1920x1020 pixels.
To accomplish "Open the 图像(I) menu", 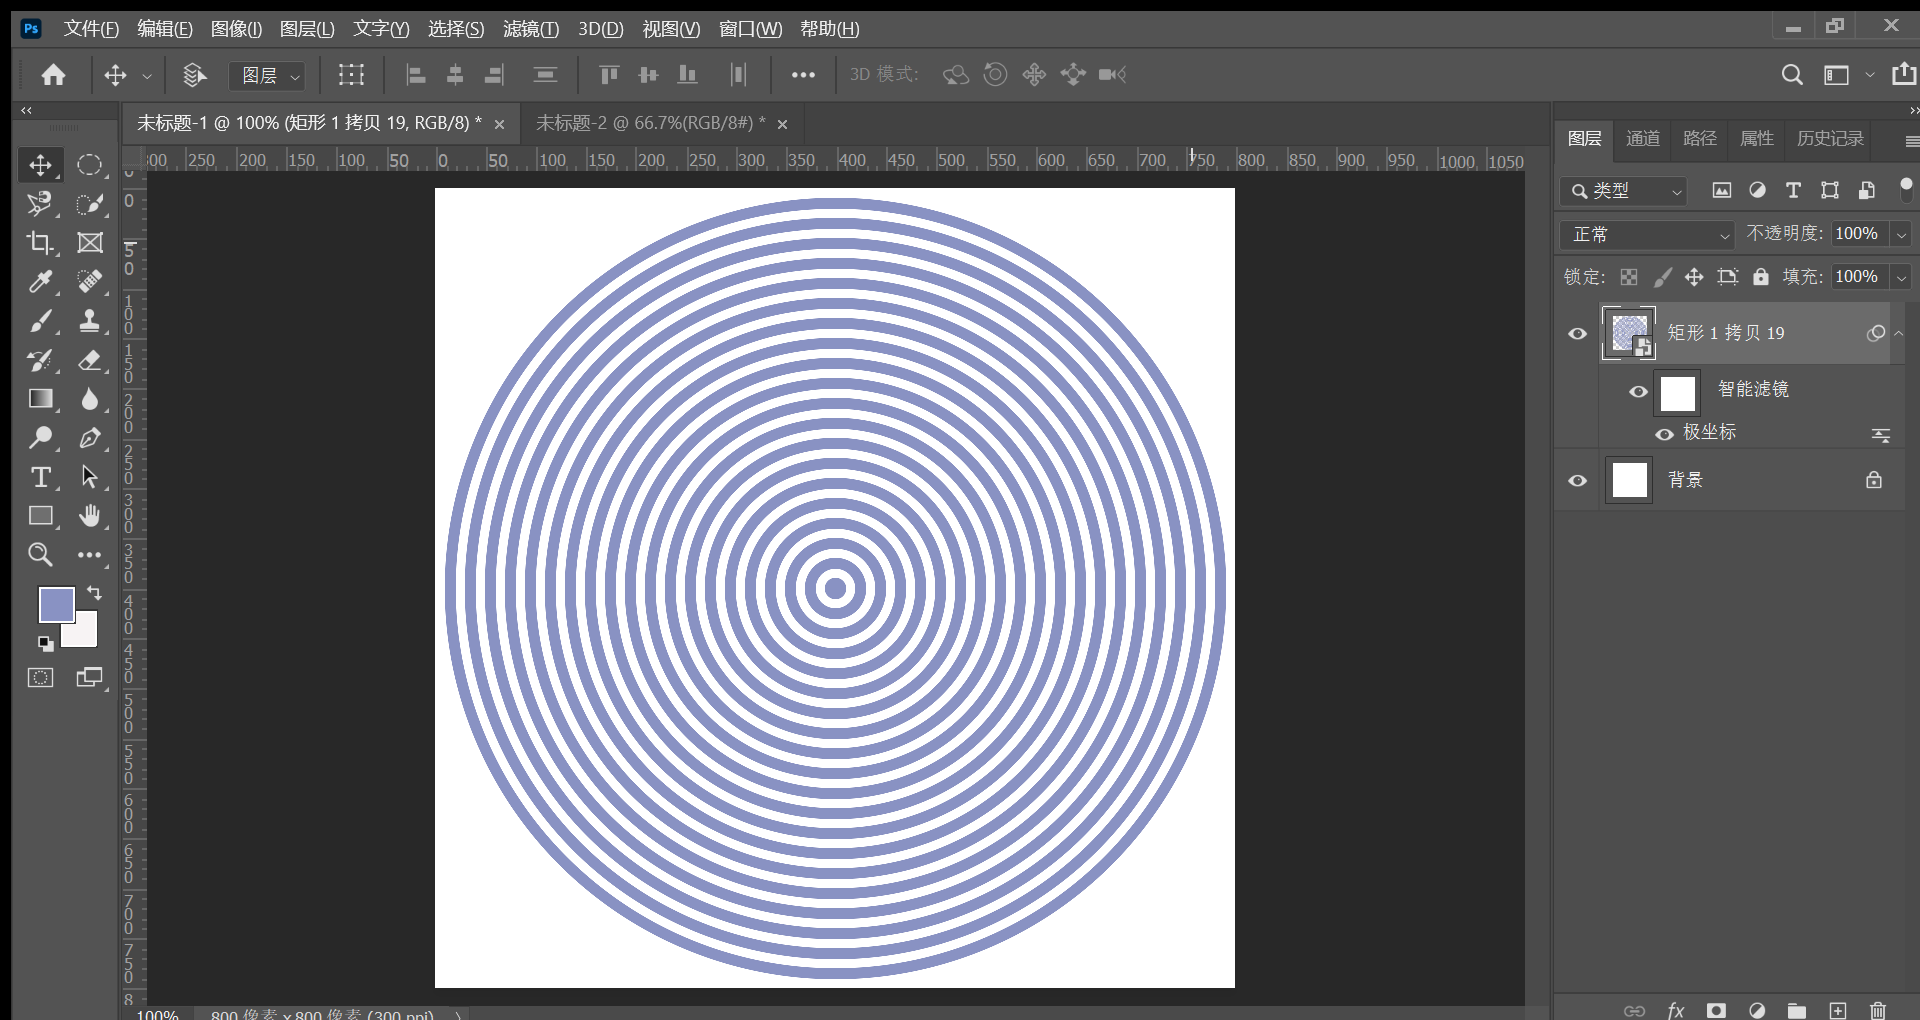I will 236,29.
